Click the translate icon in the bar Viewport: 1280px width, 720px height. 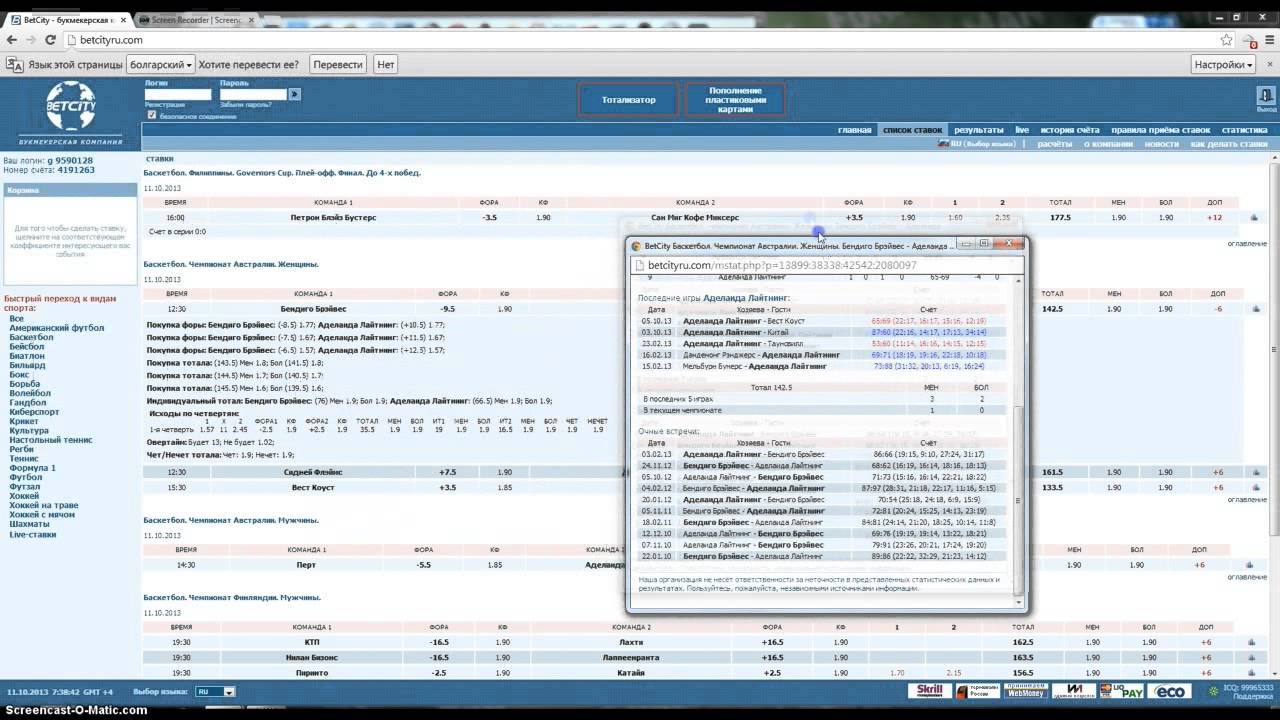coord(14,64)
